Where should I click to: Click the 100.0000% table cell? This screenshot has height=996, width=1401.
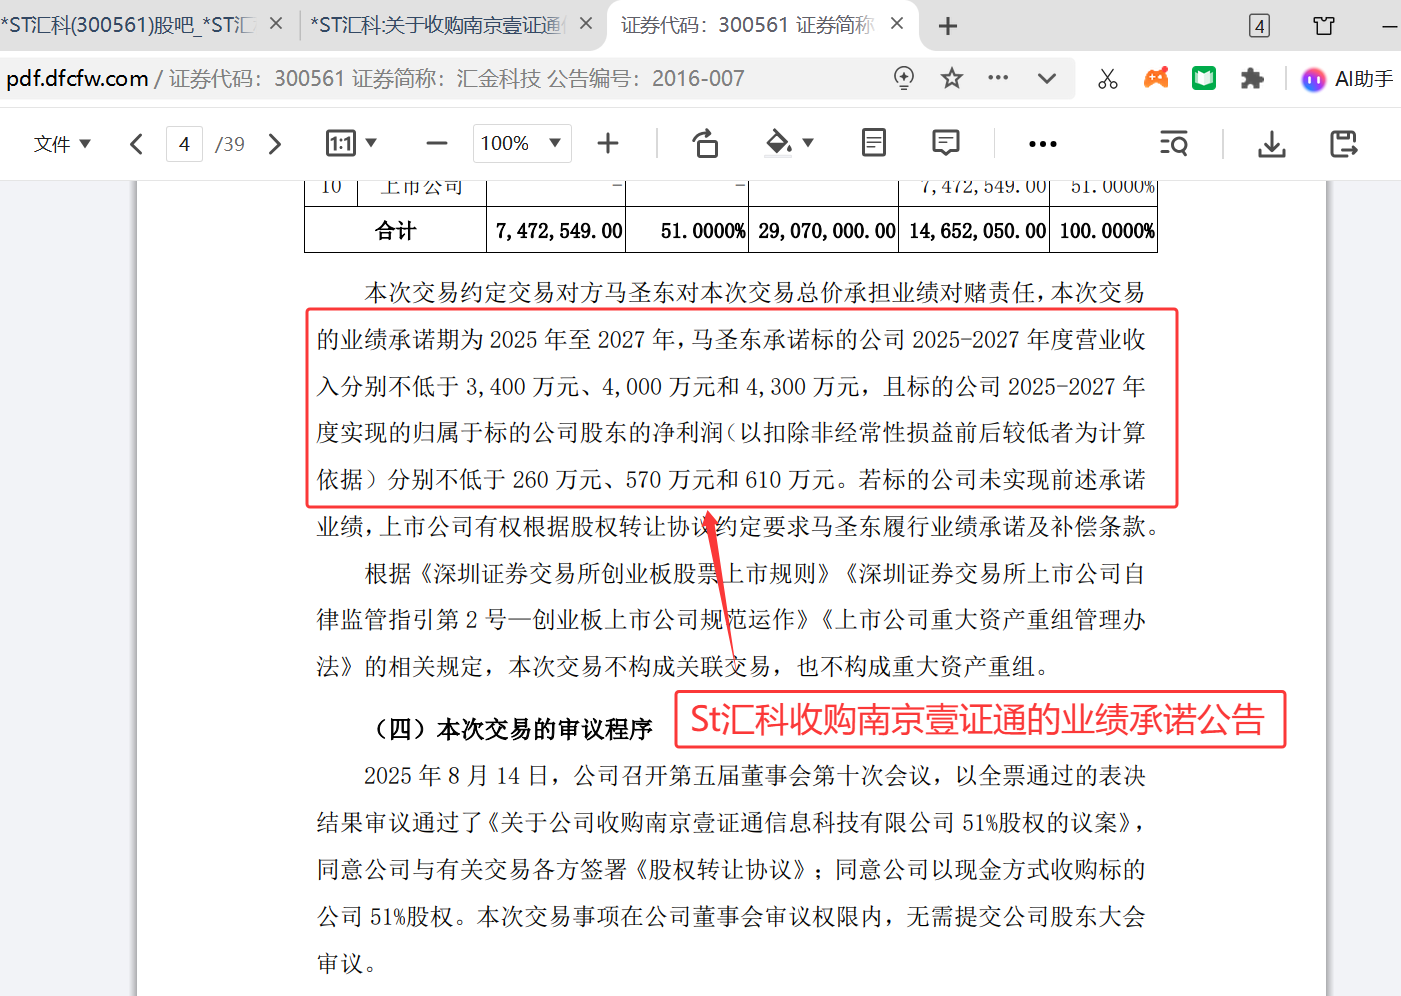tap(1105, 230)
